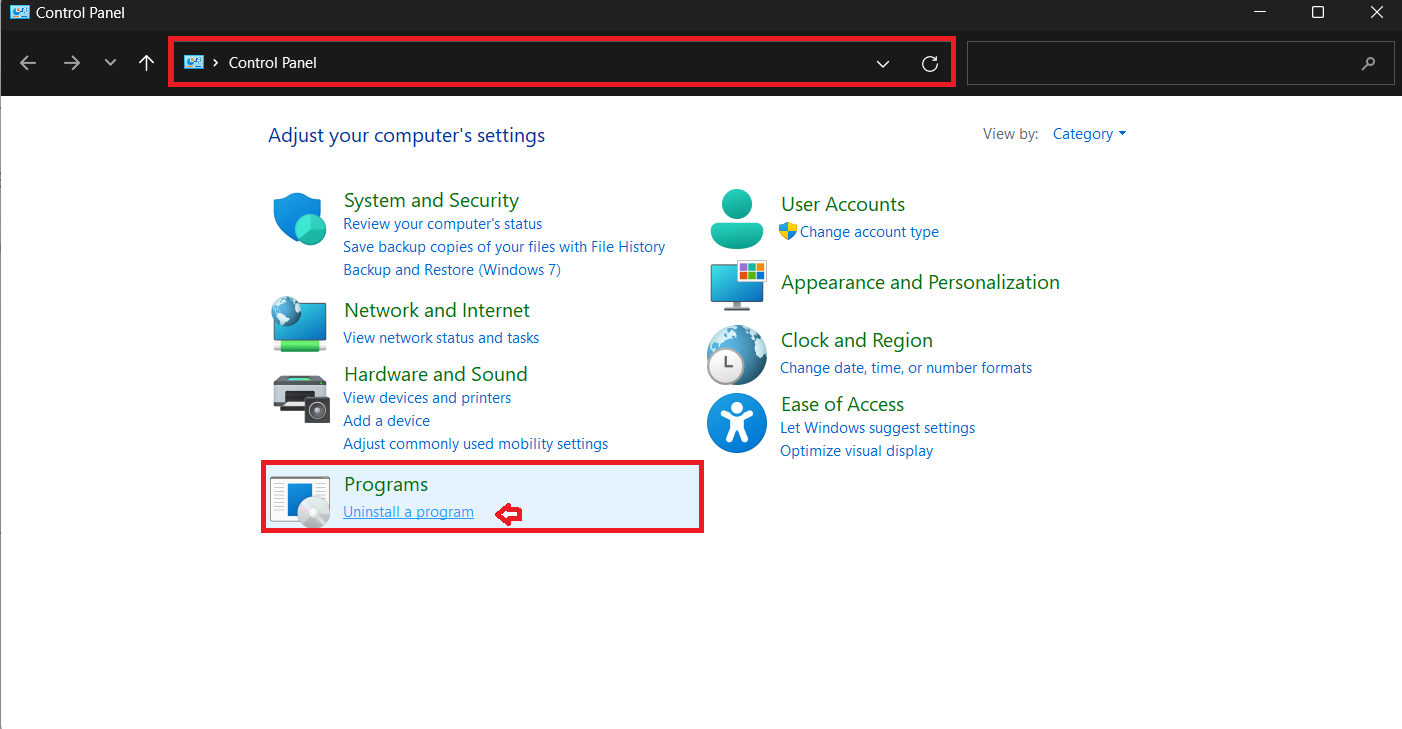Viewport: 1402px width, 729px height.
Task: Click Review your computer's status
Action: (443, 224)
